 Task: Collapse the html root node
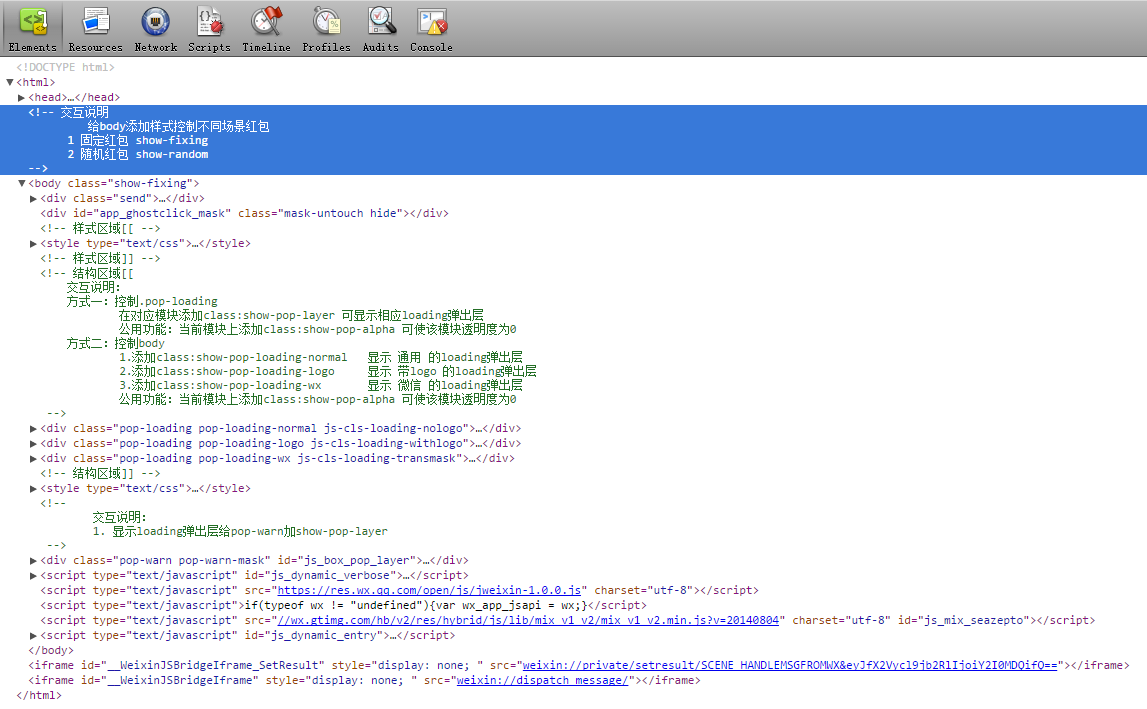pyautogui.click(x=10, y=82)
